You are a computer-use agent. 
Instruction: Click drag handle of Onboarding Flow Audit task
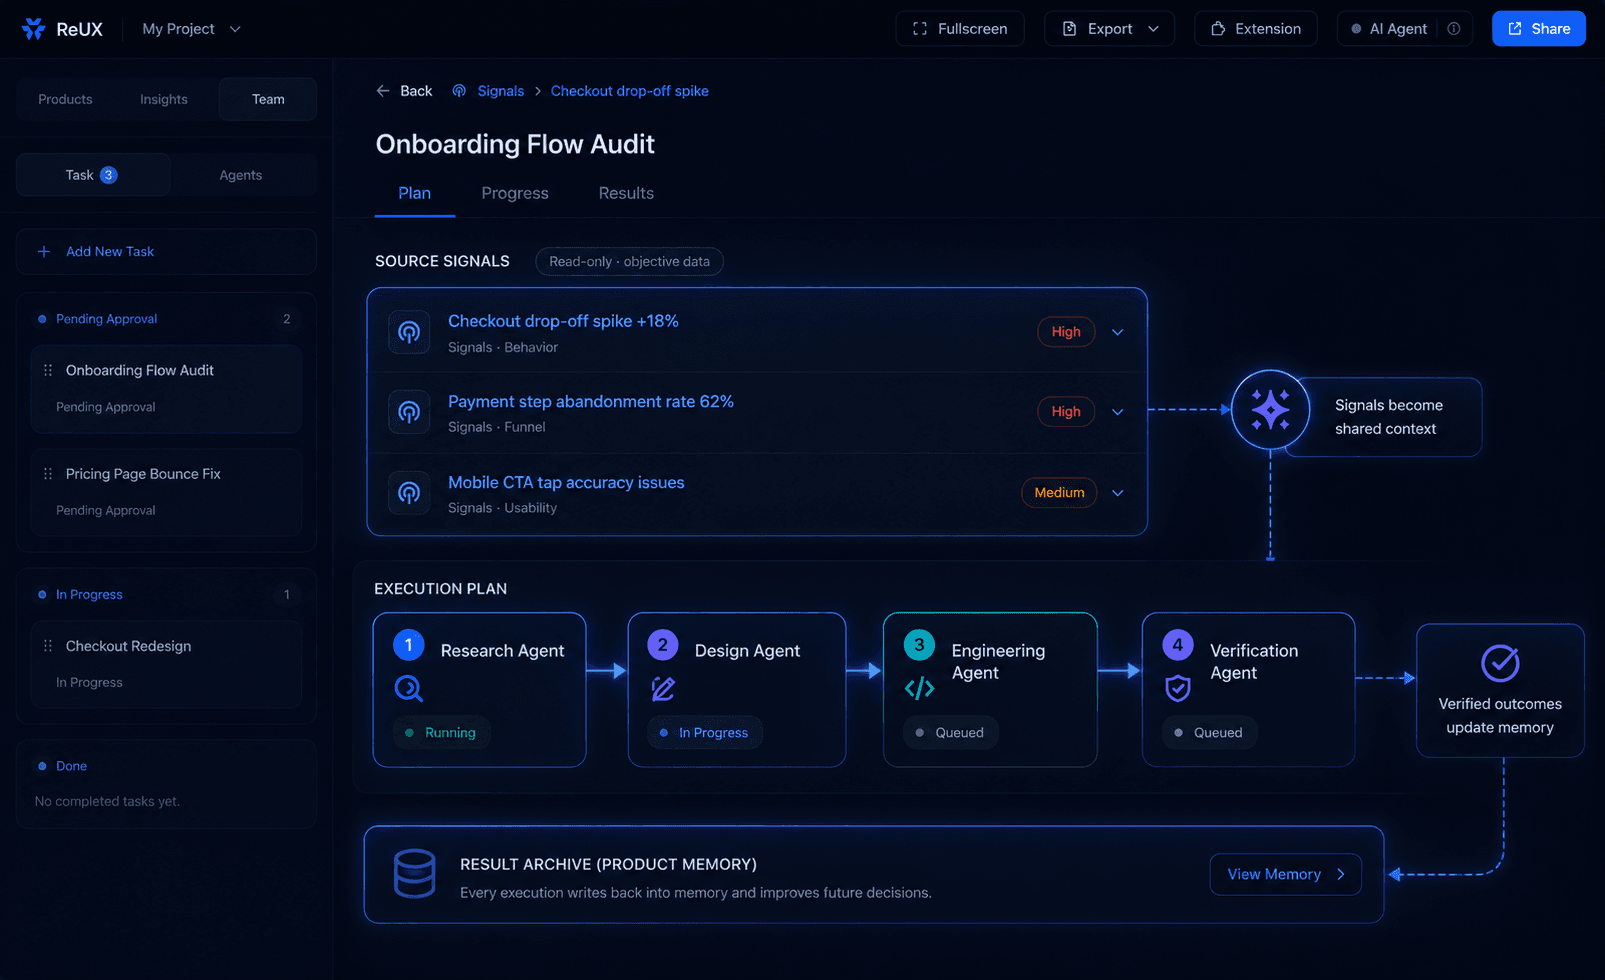[48, 370]
